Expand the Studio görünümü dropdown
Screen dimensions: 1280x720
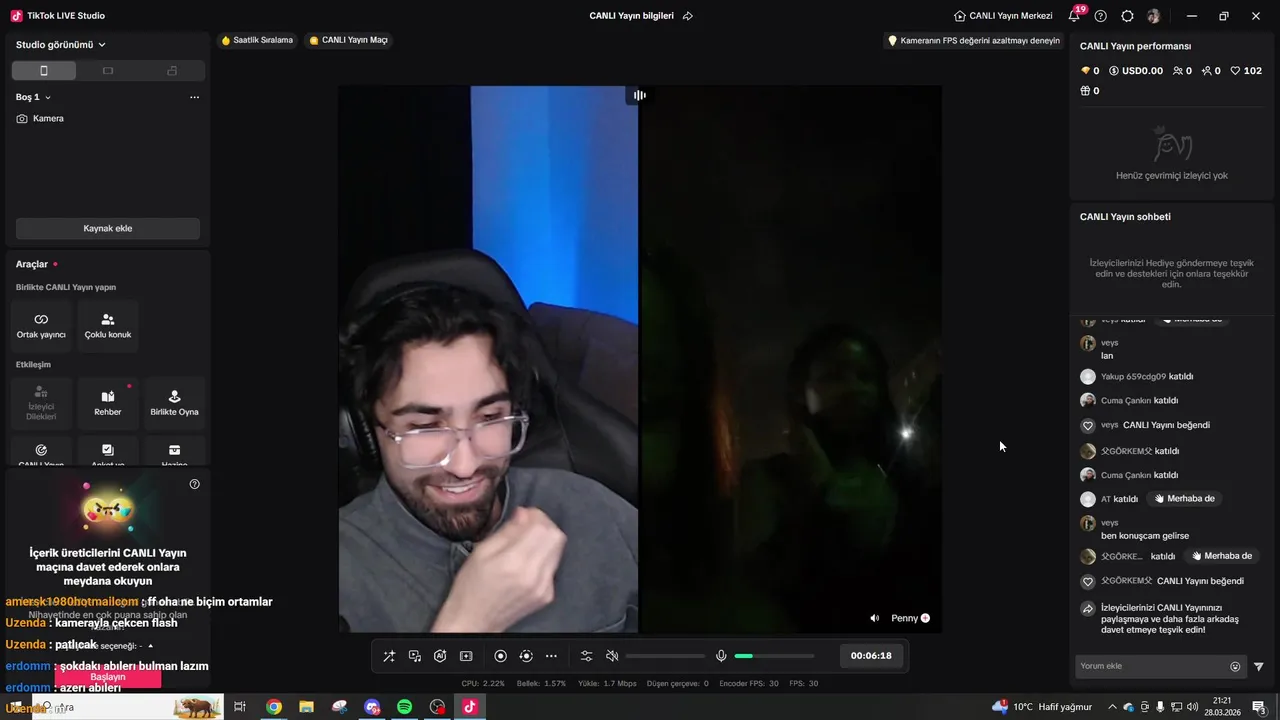(x=61, y=45)
